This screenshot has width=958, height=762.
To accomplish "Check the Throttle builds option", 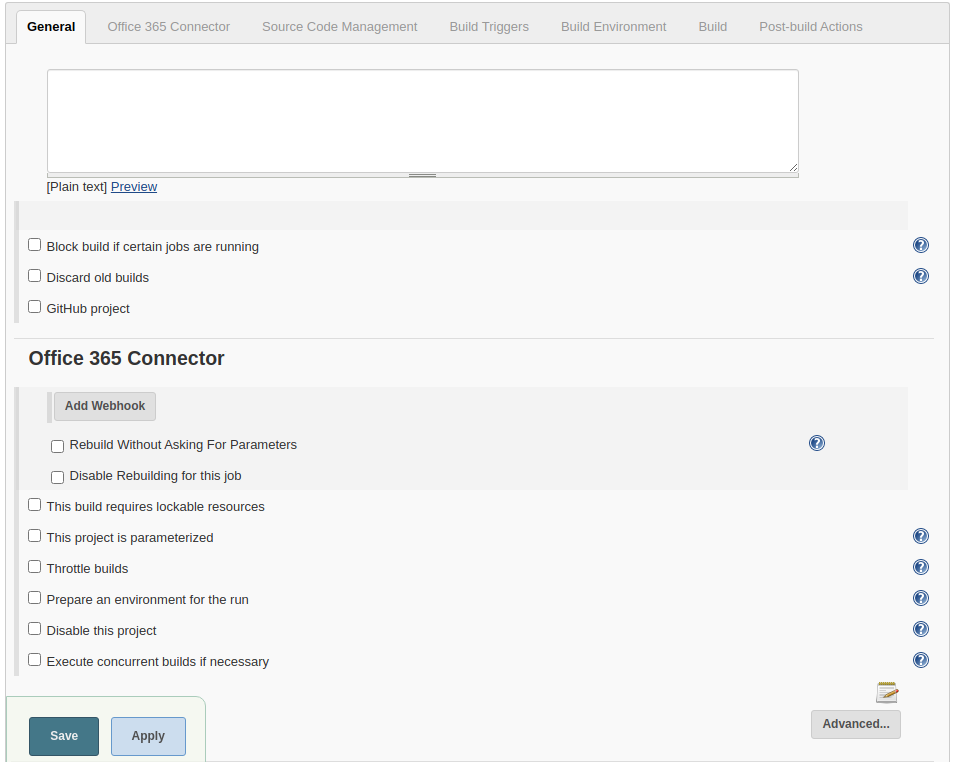I will [35, 567].
